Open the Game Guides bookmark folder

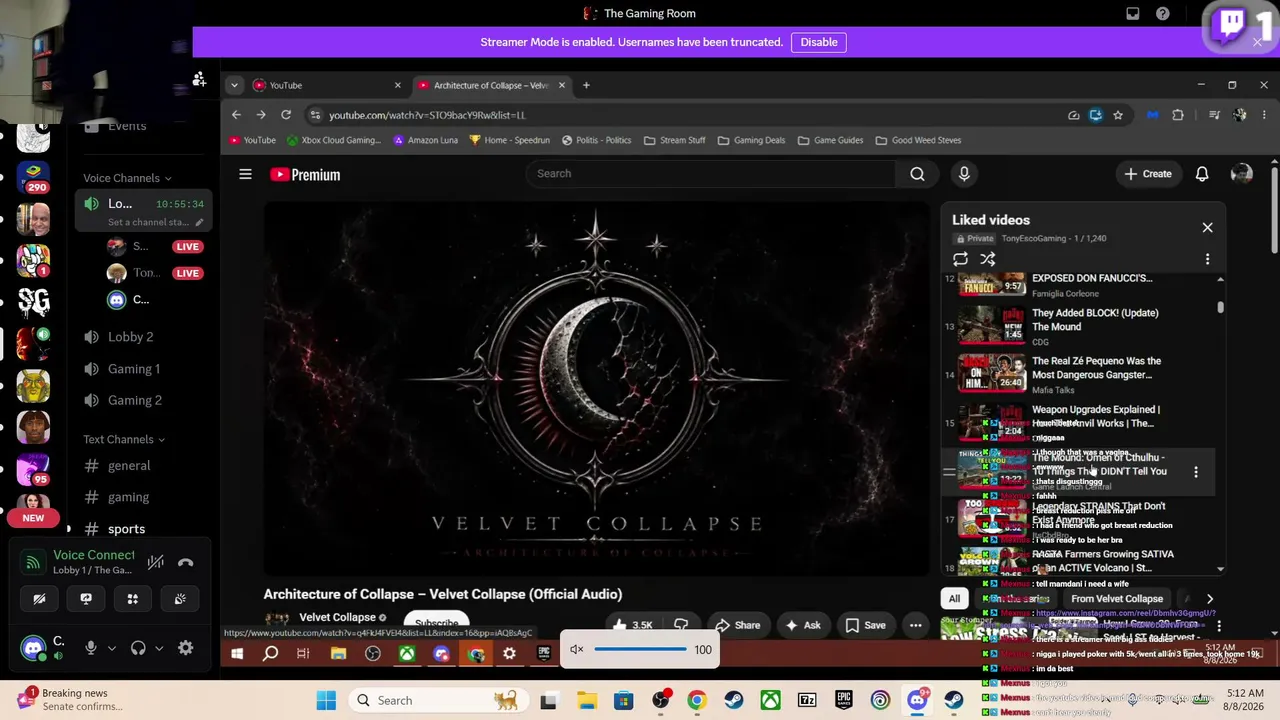(830, 140)
